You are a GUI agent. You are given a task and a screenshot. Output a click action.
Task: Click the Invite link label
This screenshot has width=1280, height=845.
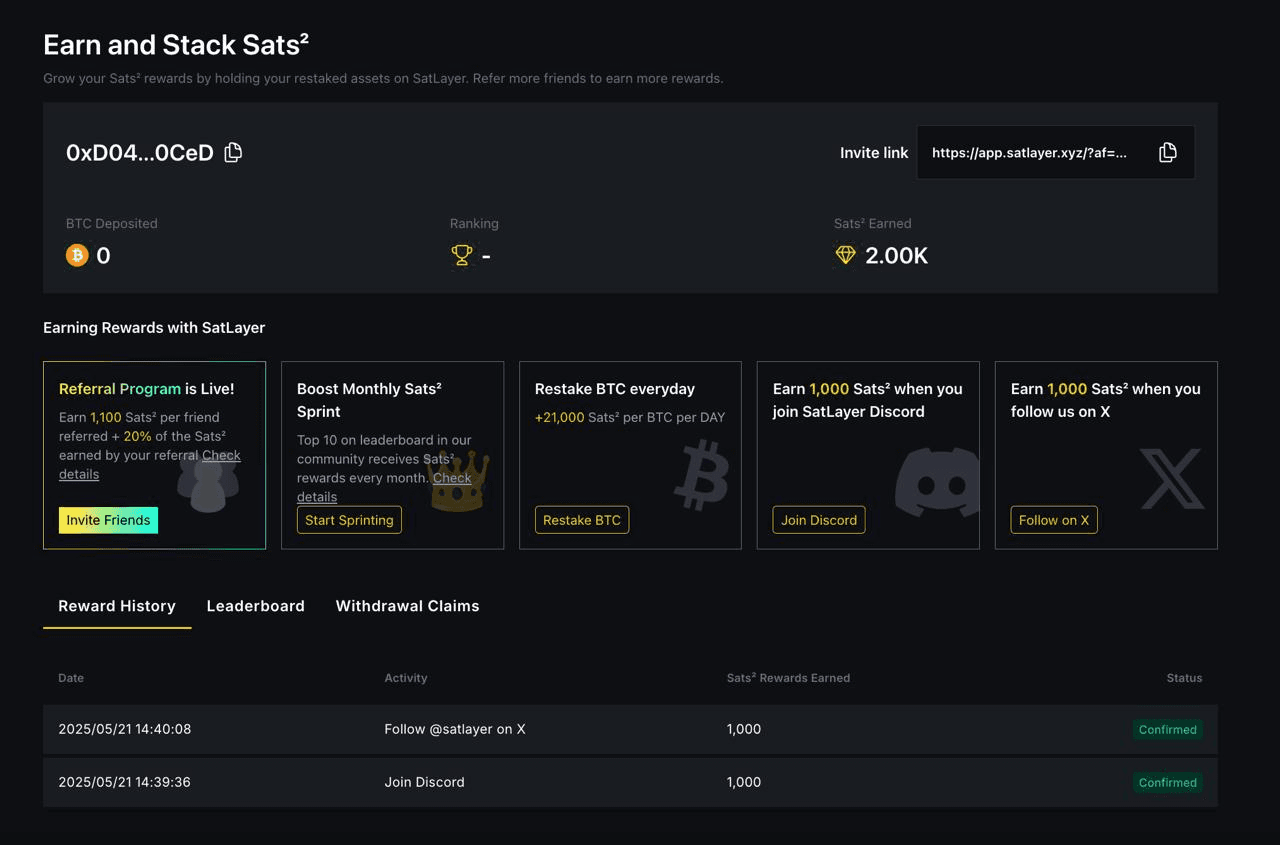874,153
